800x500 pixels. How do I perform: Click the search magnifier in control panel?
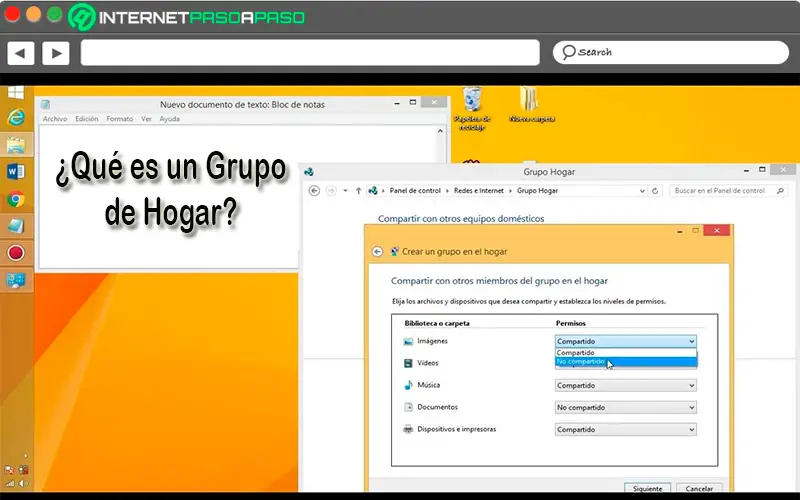click(780, 191)
